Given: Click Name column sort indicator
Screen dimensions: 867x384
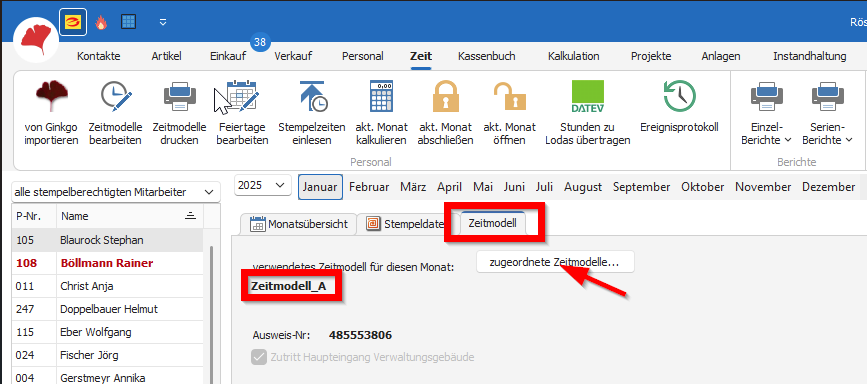Looking at the screenshot, I should [x=190, y=216].
